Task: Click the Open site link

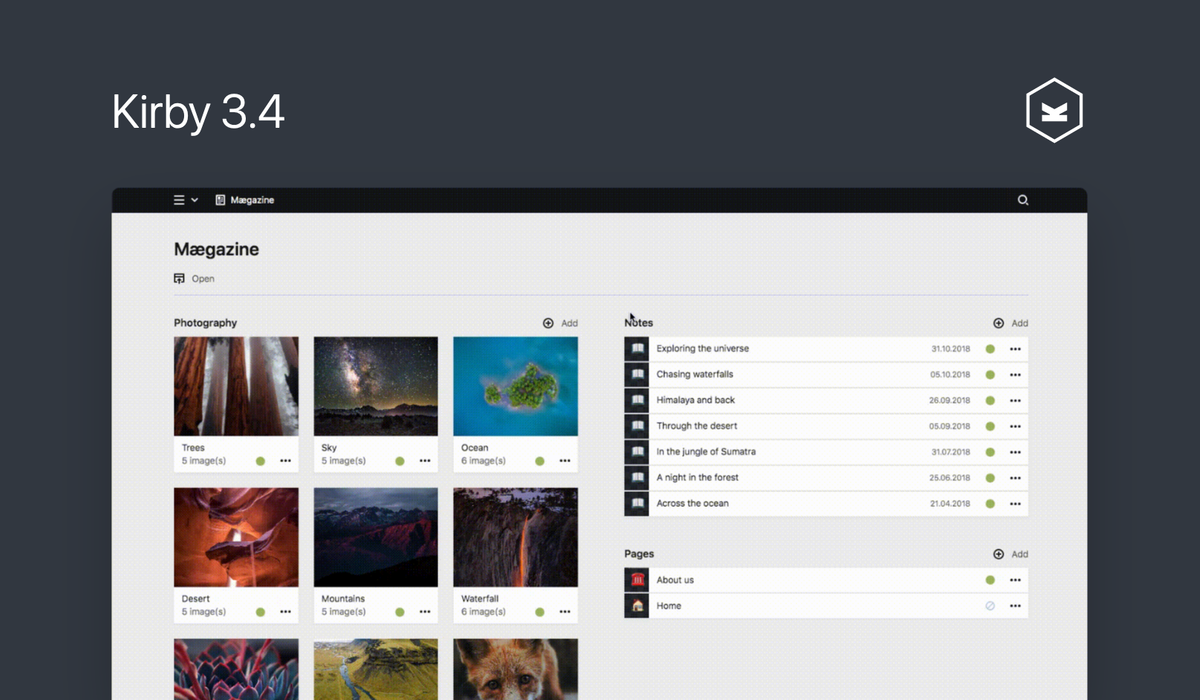Action: click(x=194, y=279)
